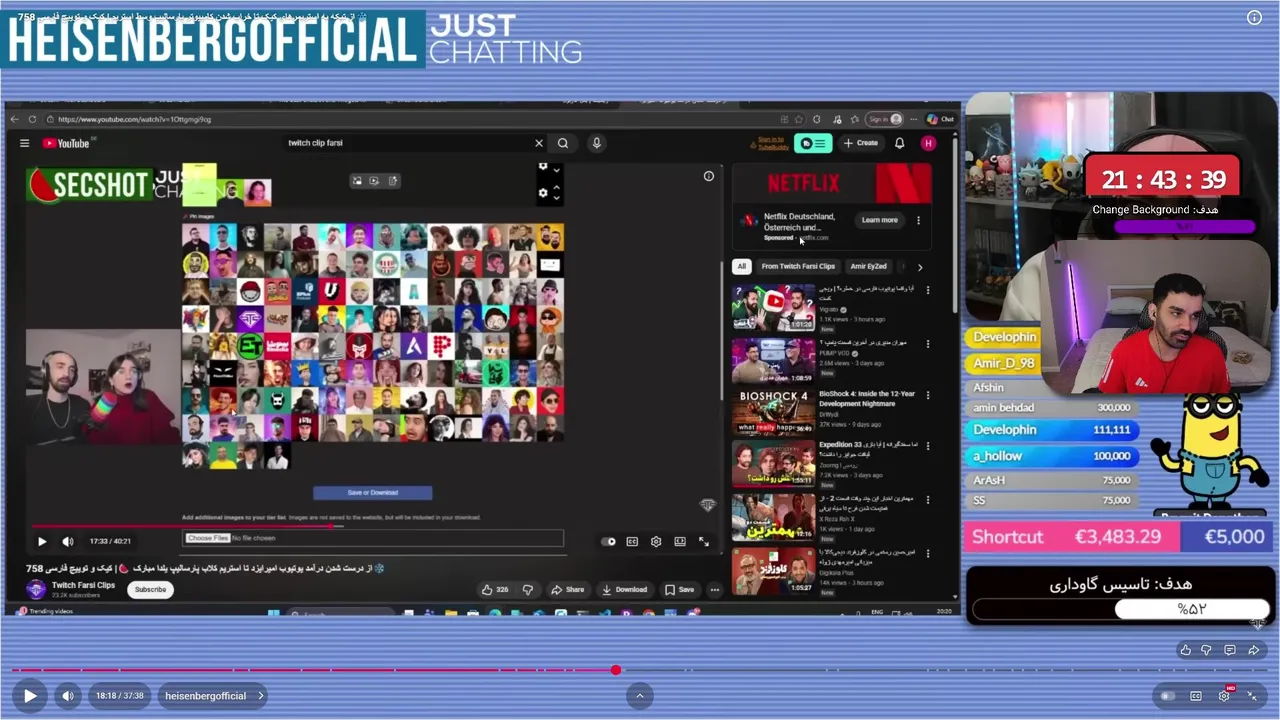Mute the outer video volume speaker
This screenshot has height=720, width=1280.
tap(68, 696)
